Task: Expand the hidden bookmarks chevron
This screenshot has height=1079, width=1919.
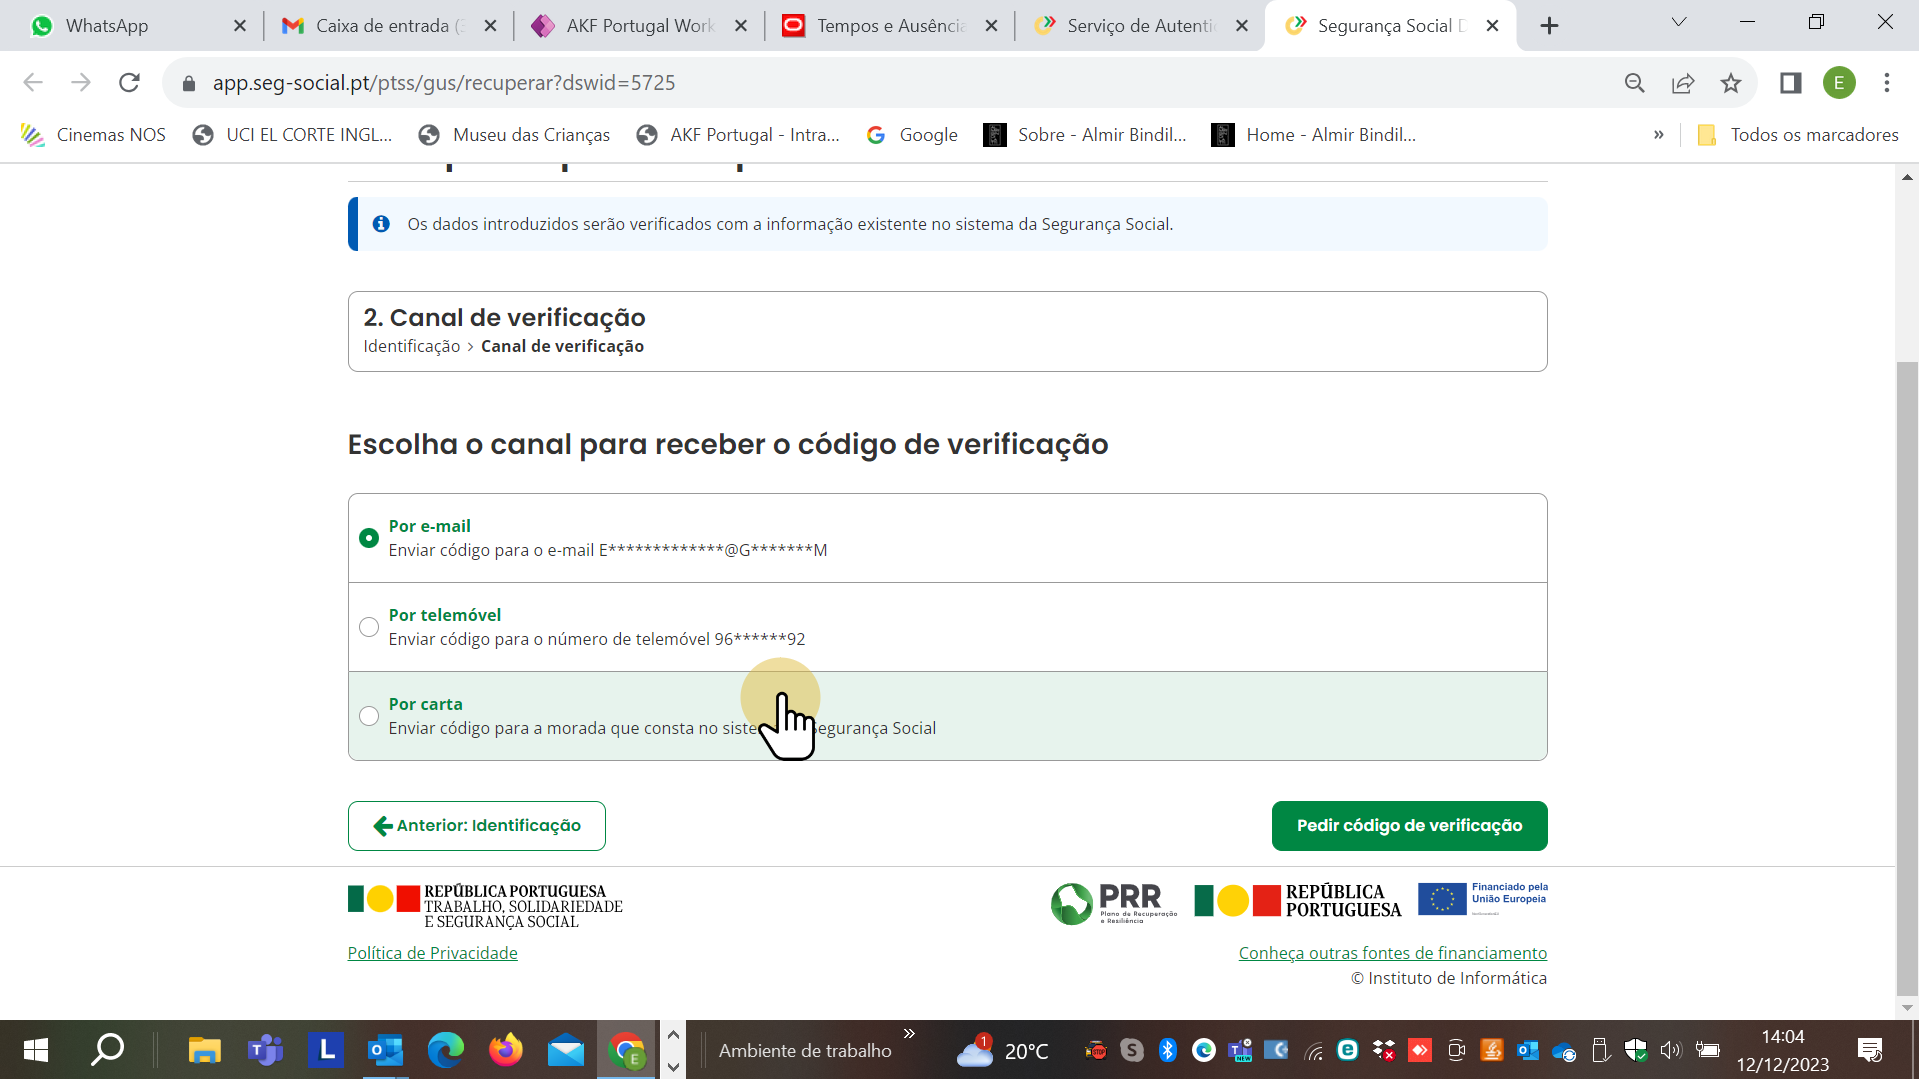Action: pos(1659,134)
